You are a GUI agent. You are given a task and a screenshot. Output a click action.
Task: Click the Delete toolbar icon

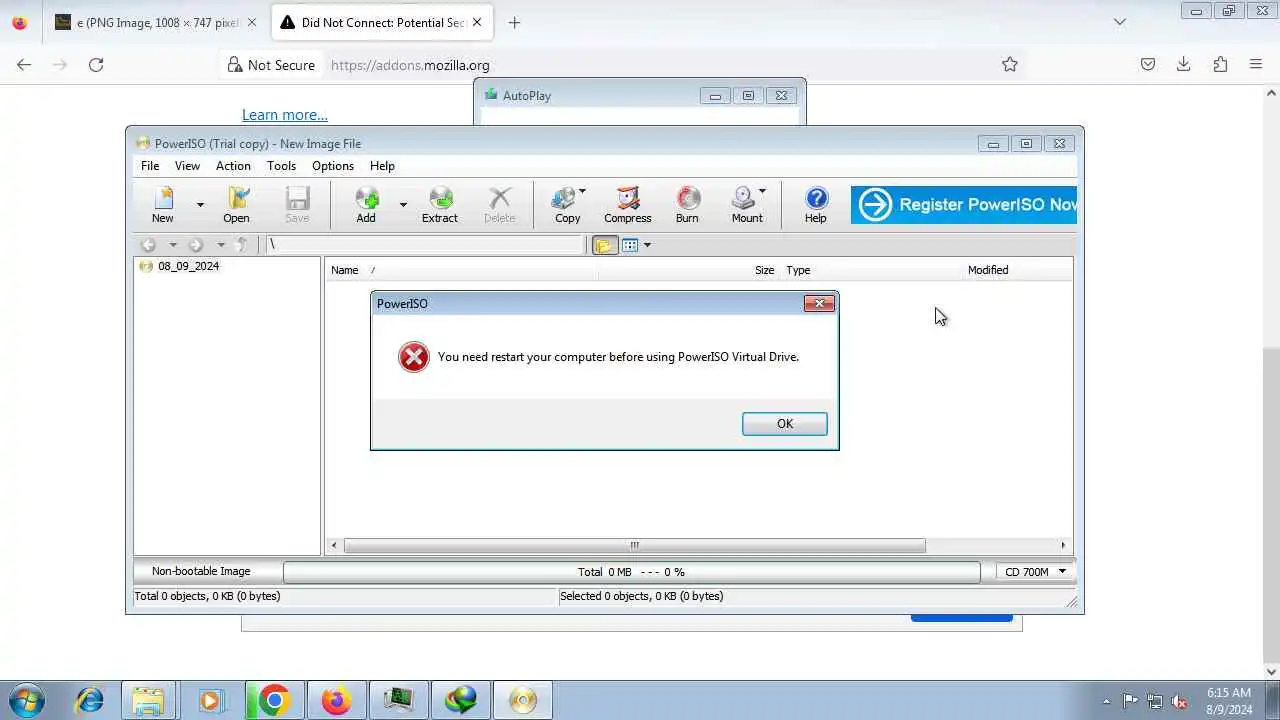pos(499,204)
